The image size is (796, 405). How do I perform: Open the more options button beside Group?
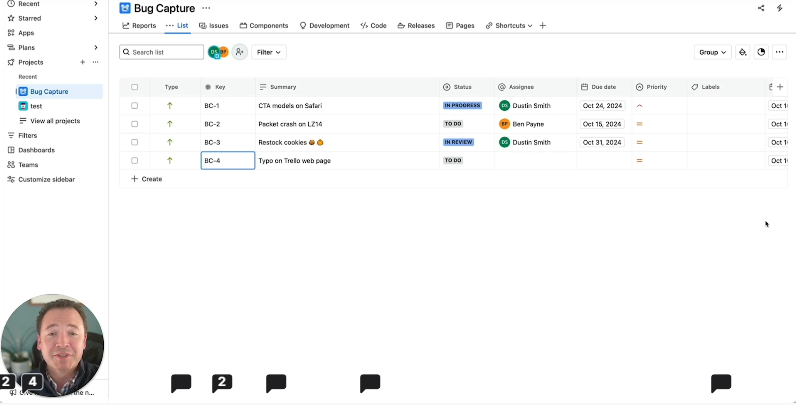click(x=779, y=52)
